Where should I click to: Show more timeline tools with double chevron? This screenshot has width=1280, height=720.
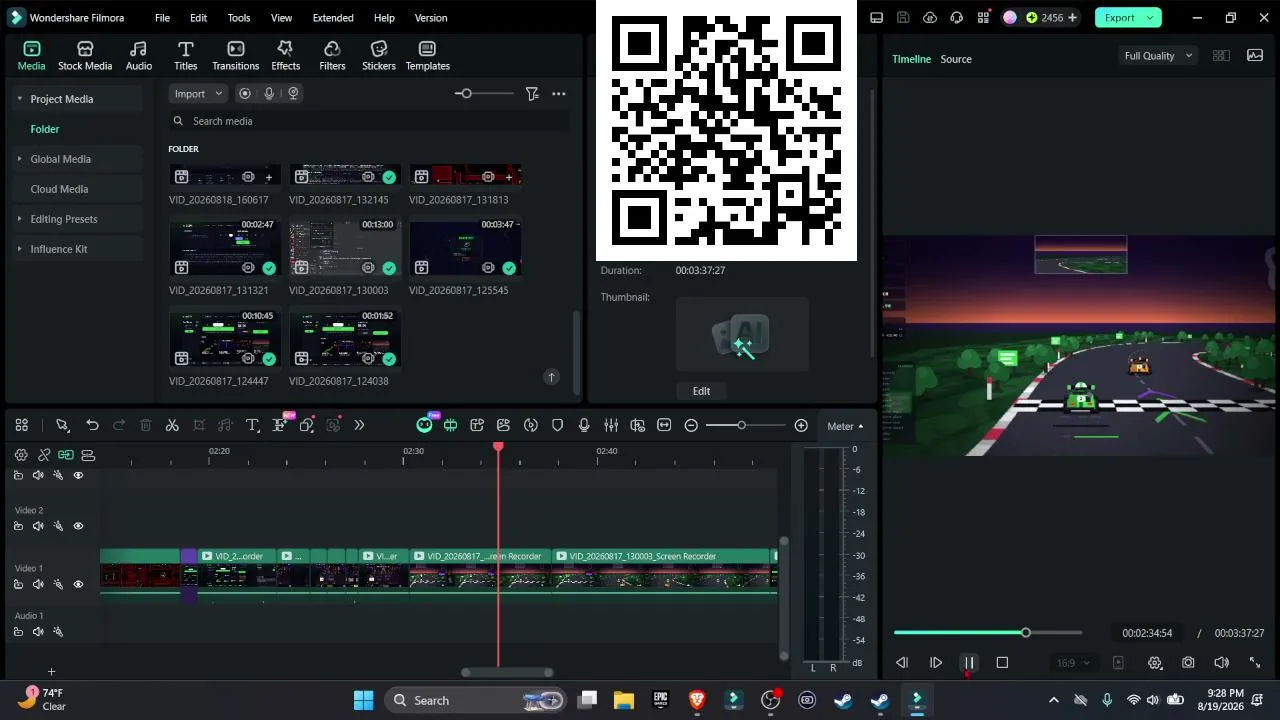359,425
